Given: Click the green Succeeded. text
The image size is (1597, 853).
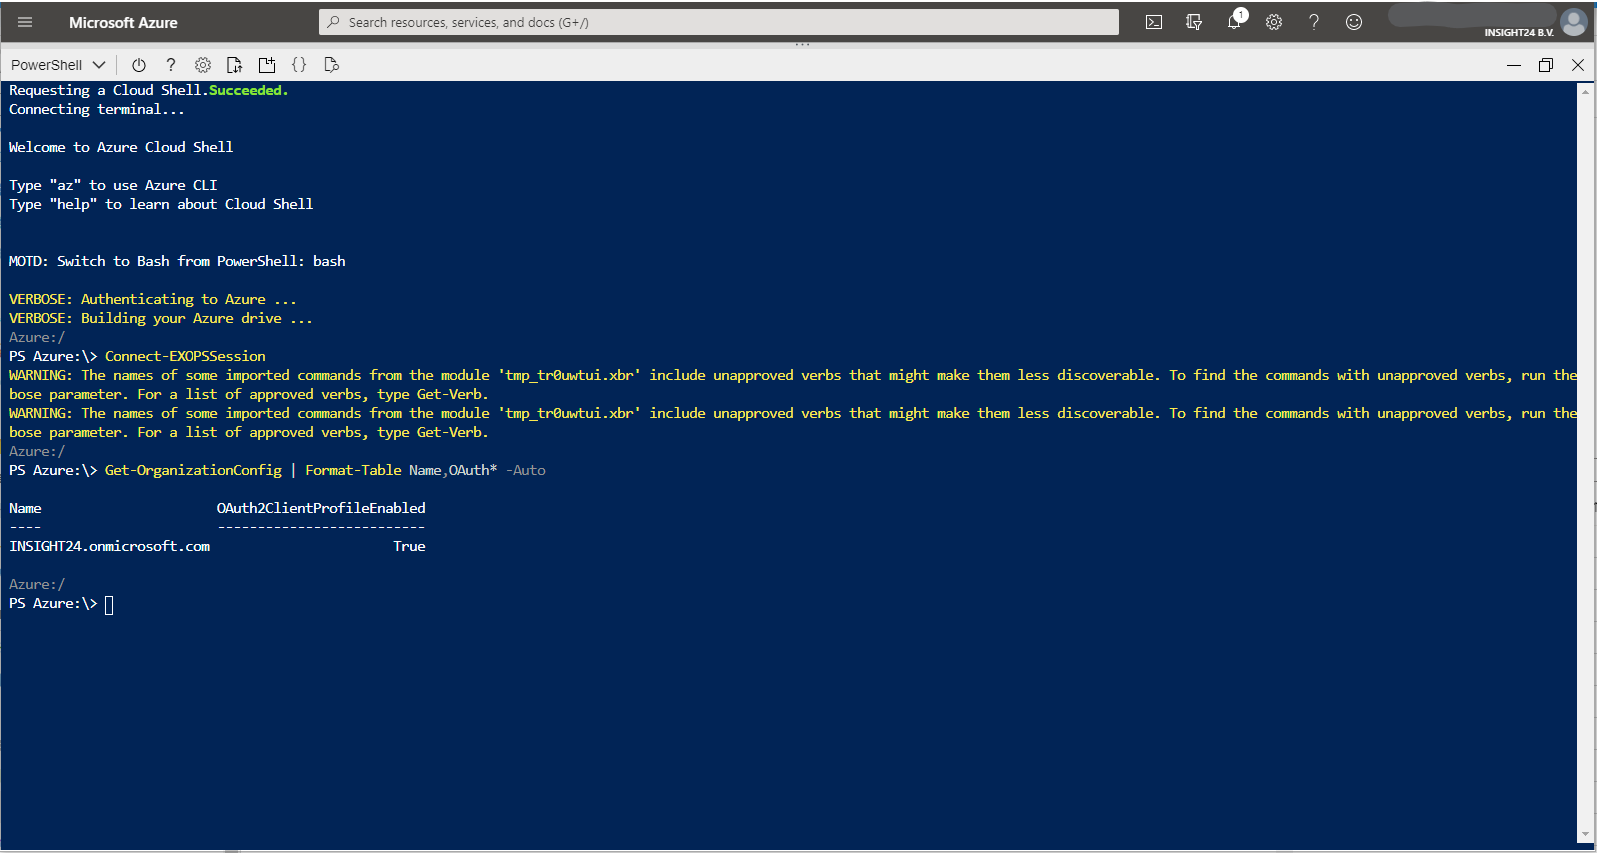Looking at the screenshot, I should click(248, 90).
